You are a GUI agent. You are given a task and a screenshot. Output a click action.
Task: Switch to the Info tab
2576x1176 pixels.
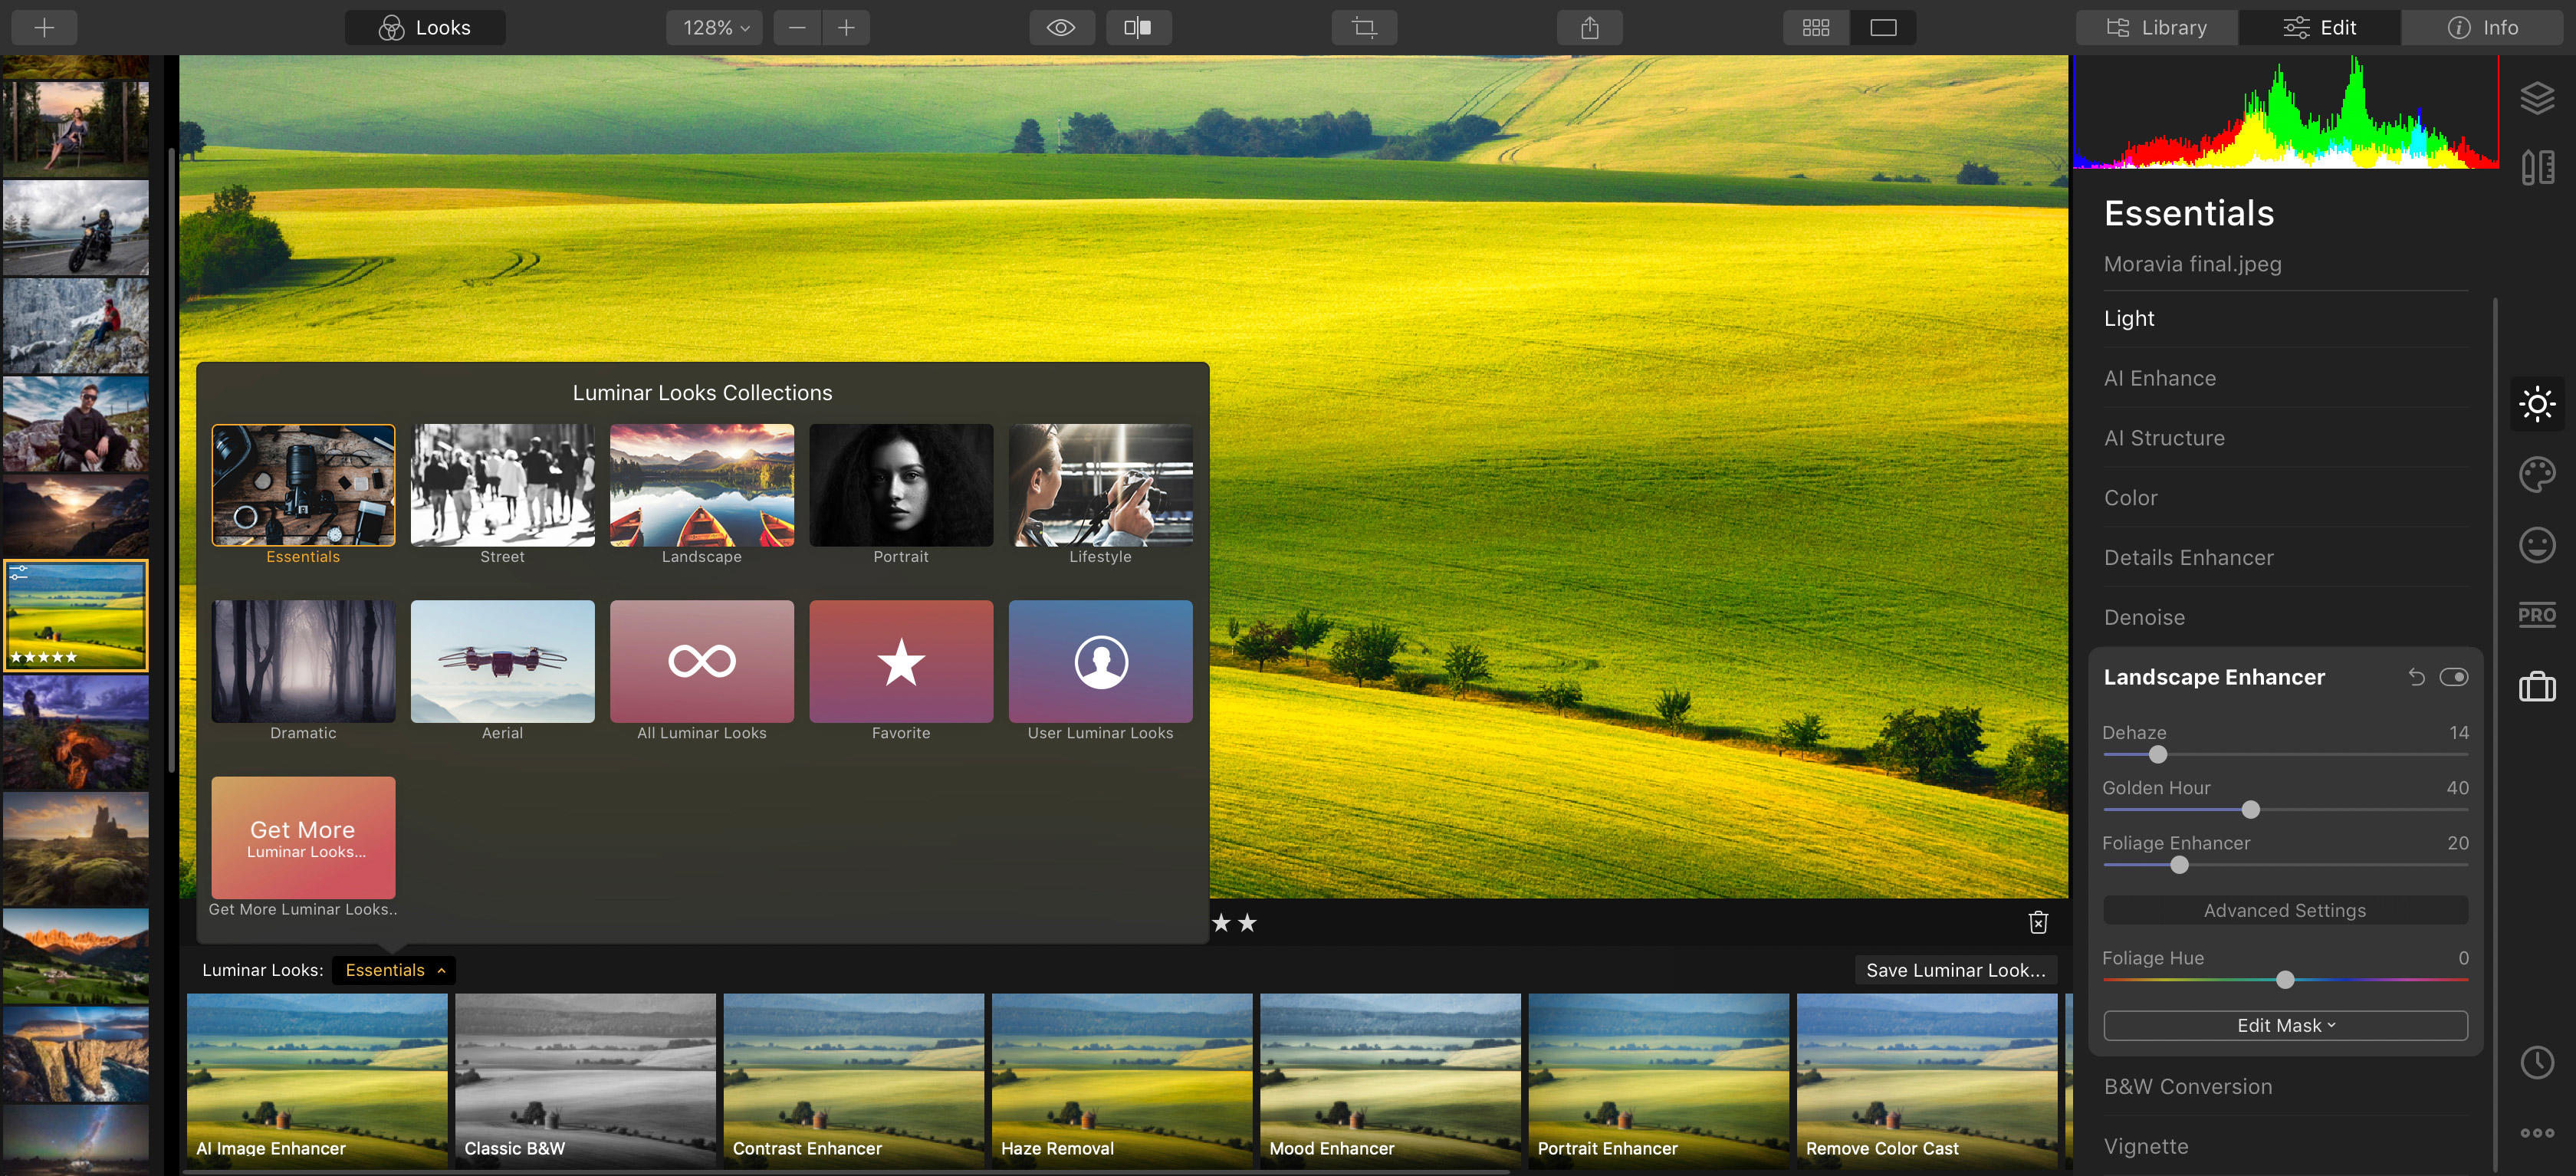pos(2482,28)
